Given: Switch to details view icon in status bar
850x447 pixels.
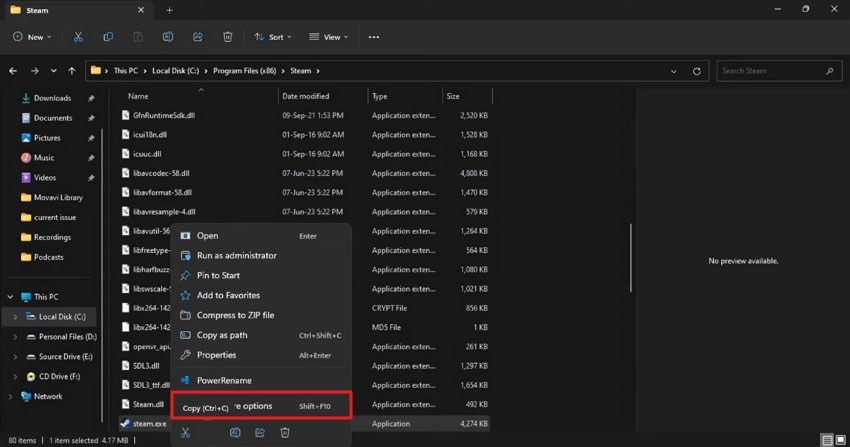Looking at the screenshot, I should [827, 440].
